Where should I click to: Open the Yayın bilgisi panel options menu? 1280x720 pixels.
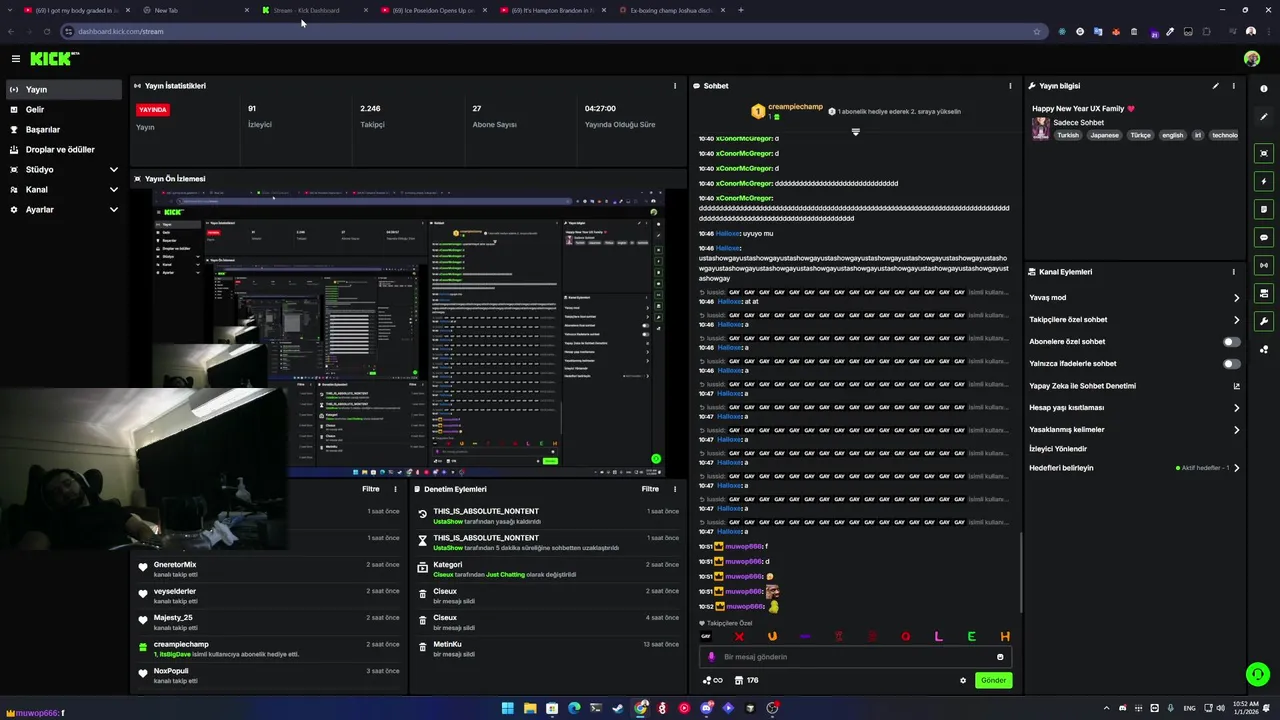click(1233, 86)
